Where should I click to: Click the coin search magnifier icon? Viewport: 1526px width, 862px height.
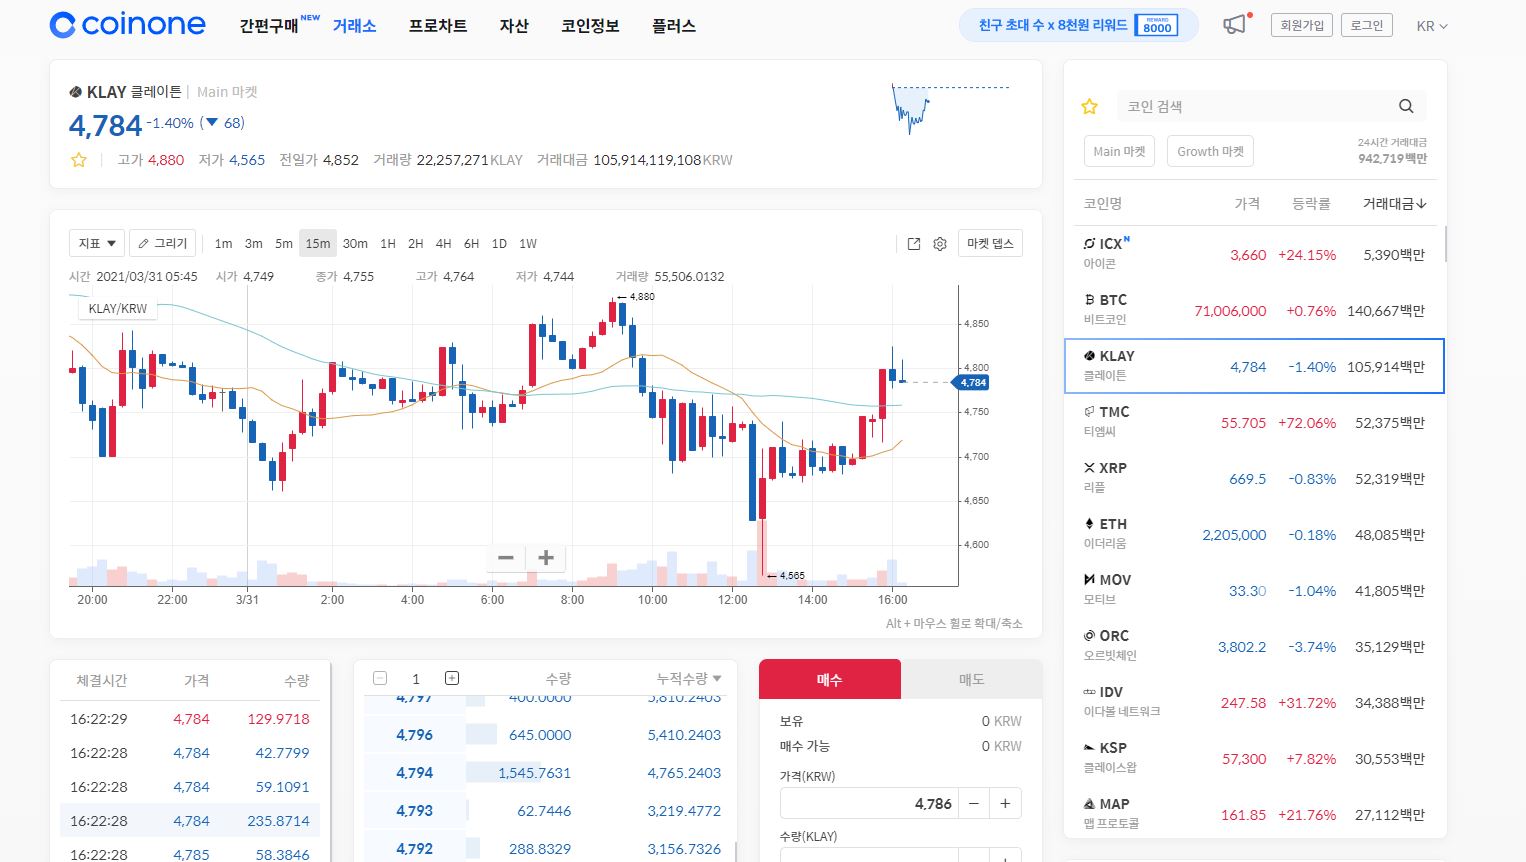[x=1406, y=106]
